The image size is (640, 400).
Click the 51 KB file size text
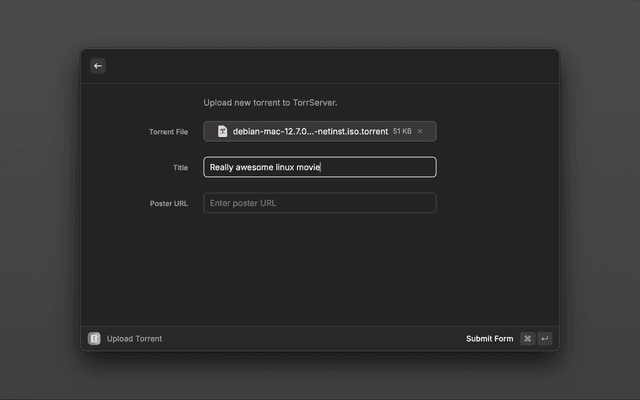[402, 131]
